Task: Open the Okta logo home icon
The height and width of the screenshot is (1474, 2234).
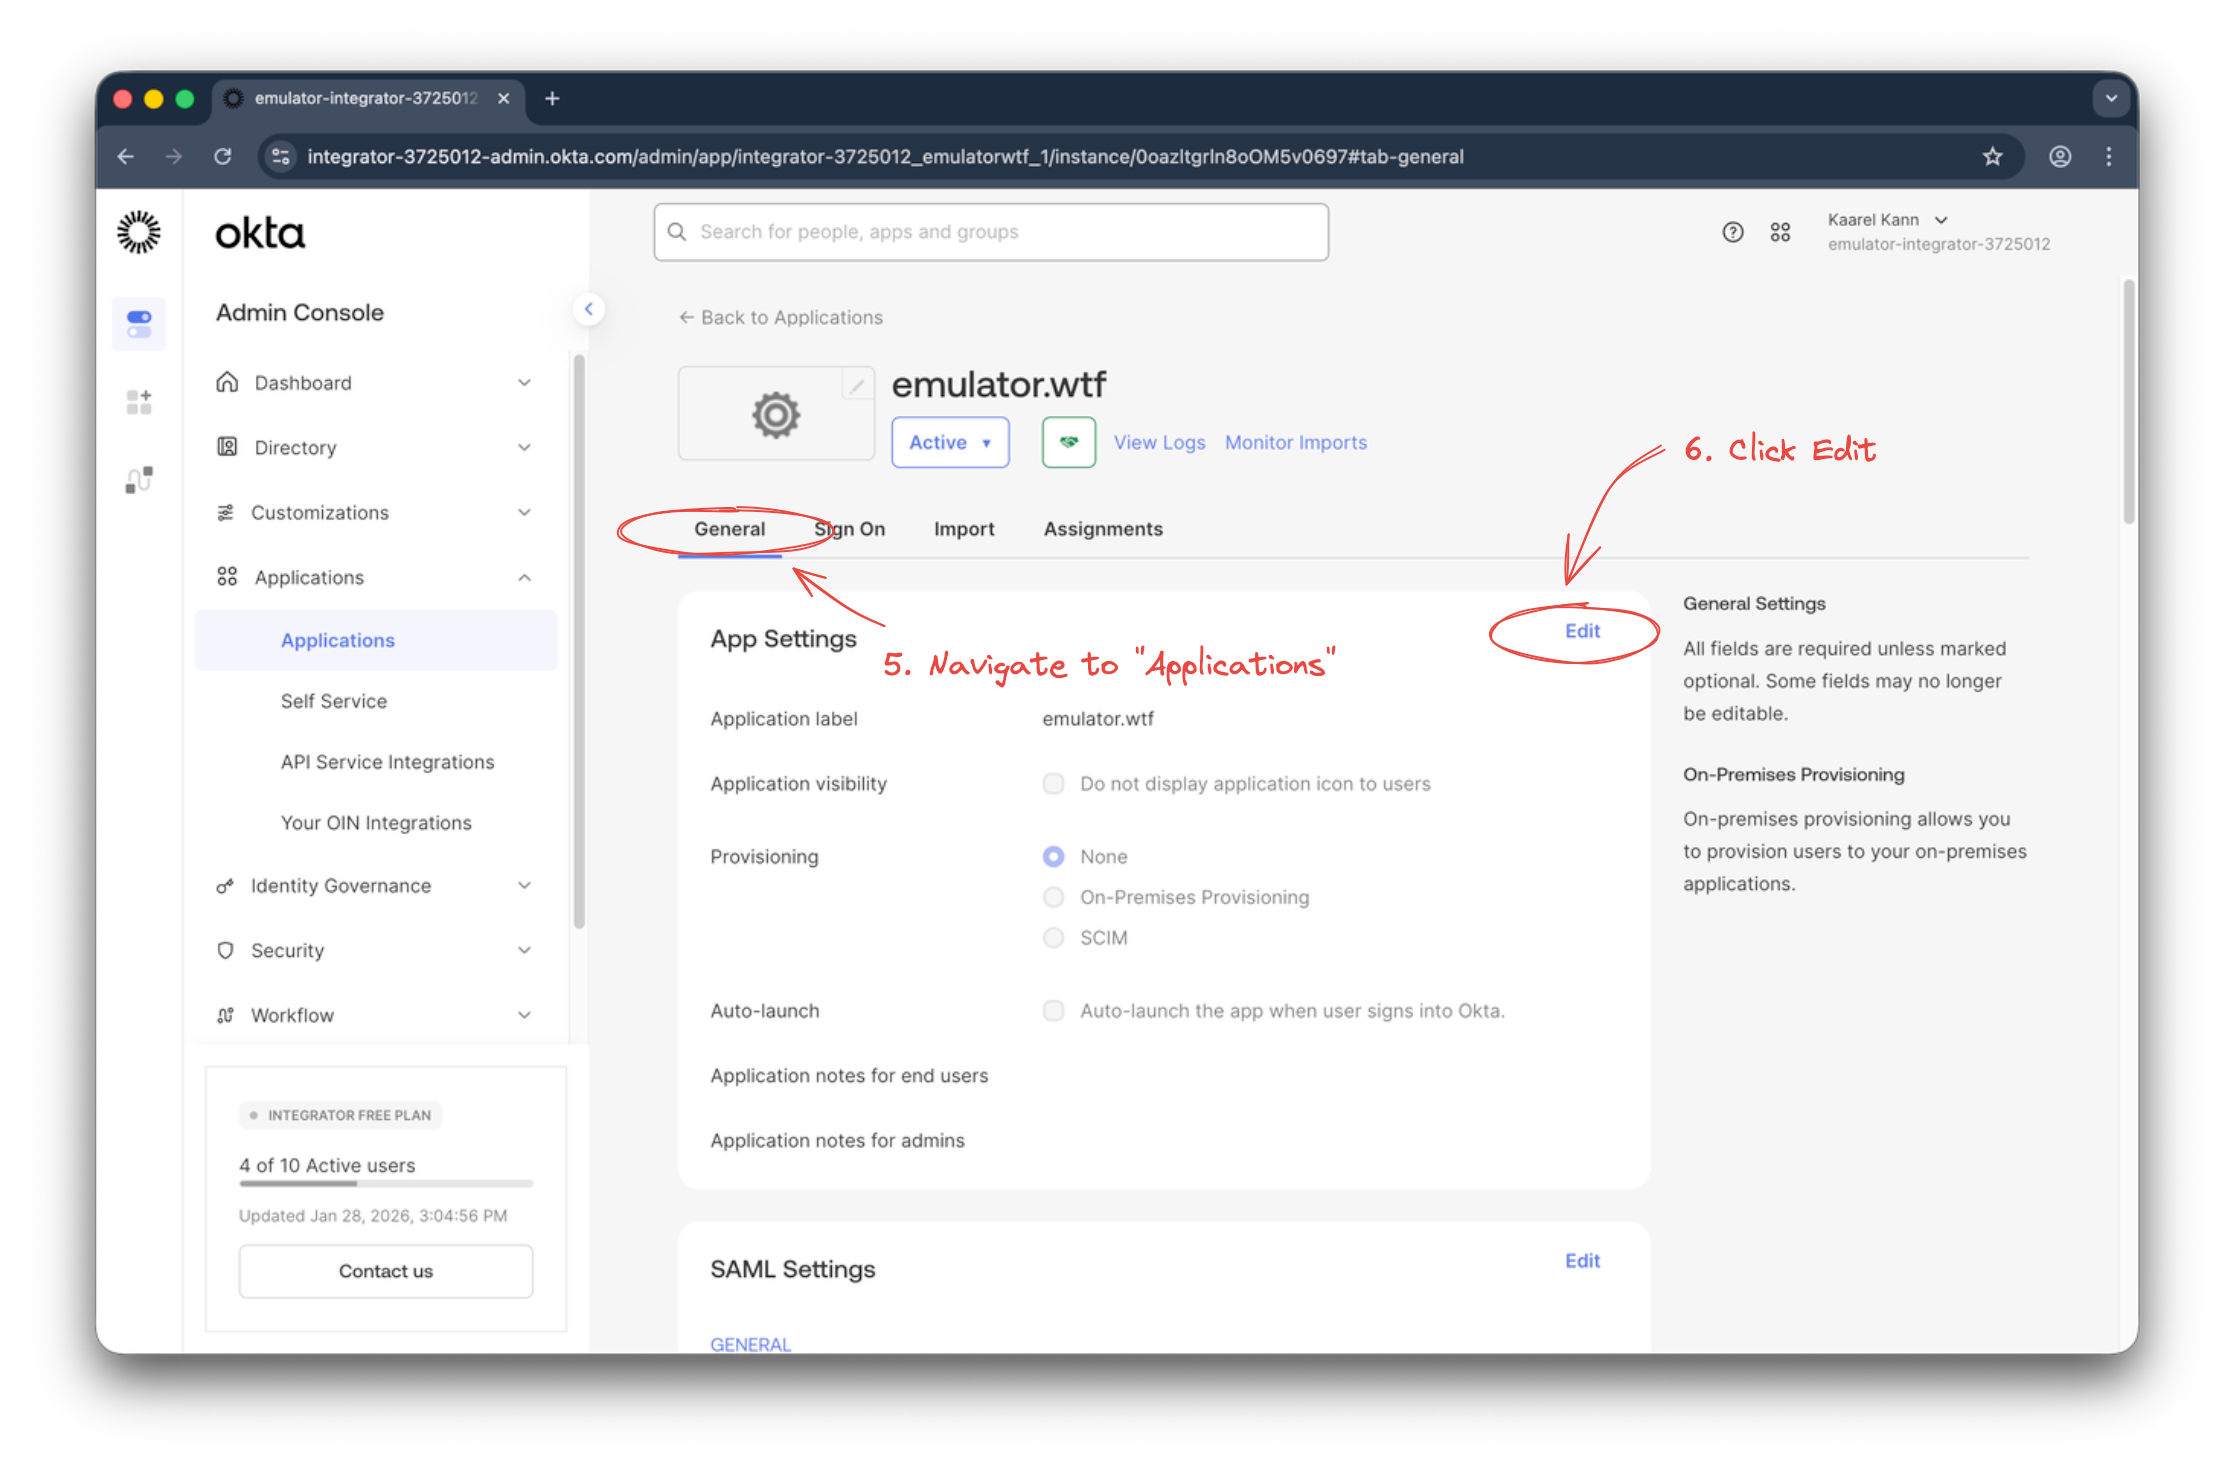Action: click(139, 231)
